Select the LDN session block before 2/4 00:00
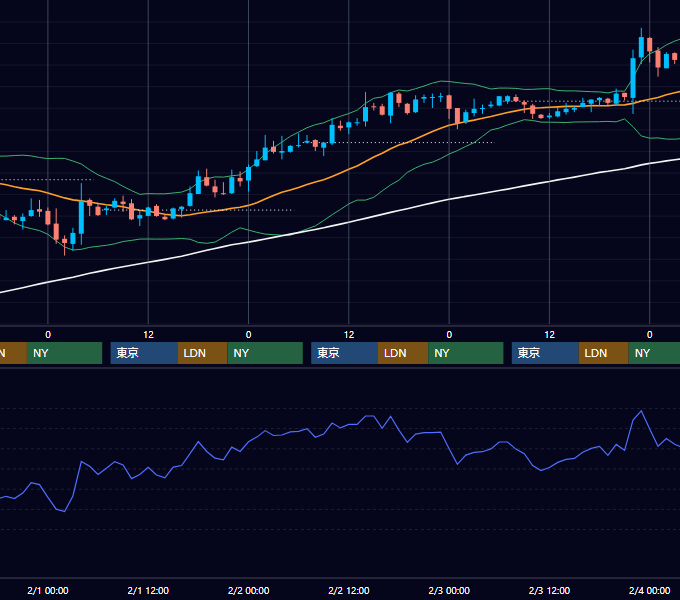The width and height of the screenshot is (680, 600). (604, 353)
